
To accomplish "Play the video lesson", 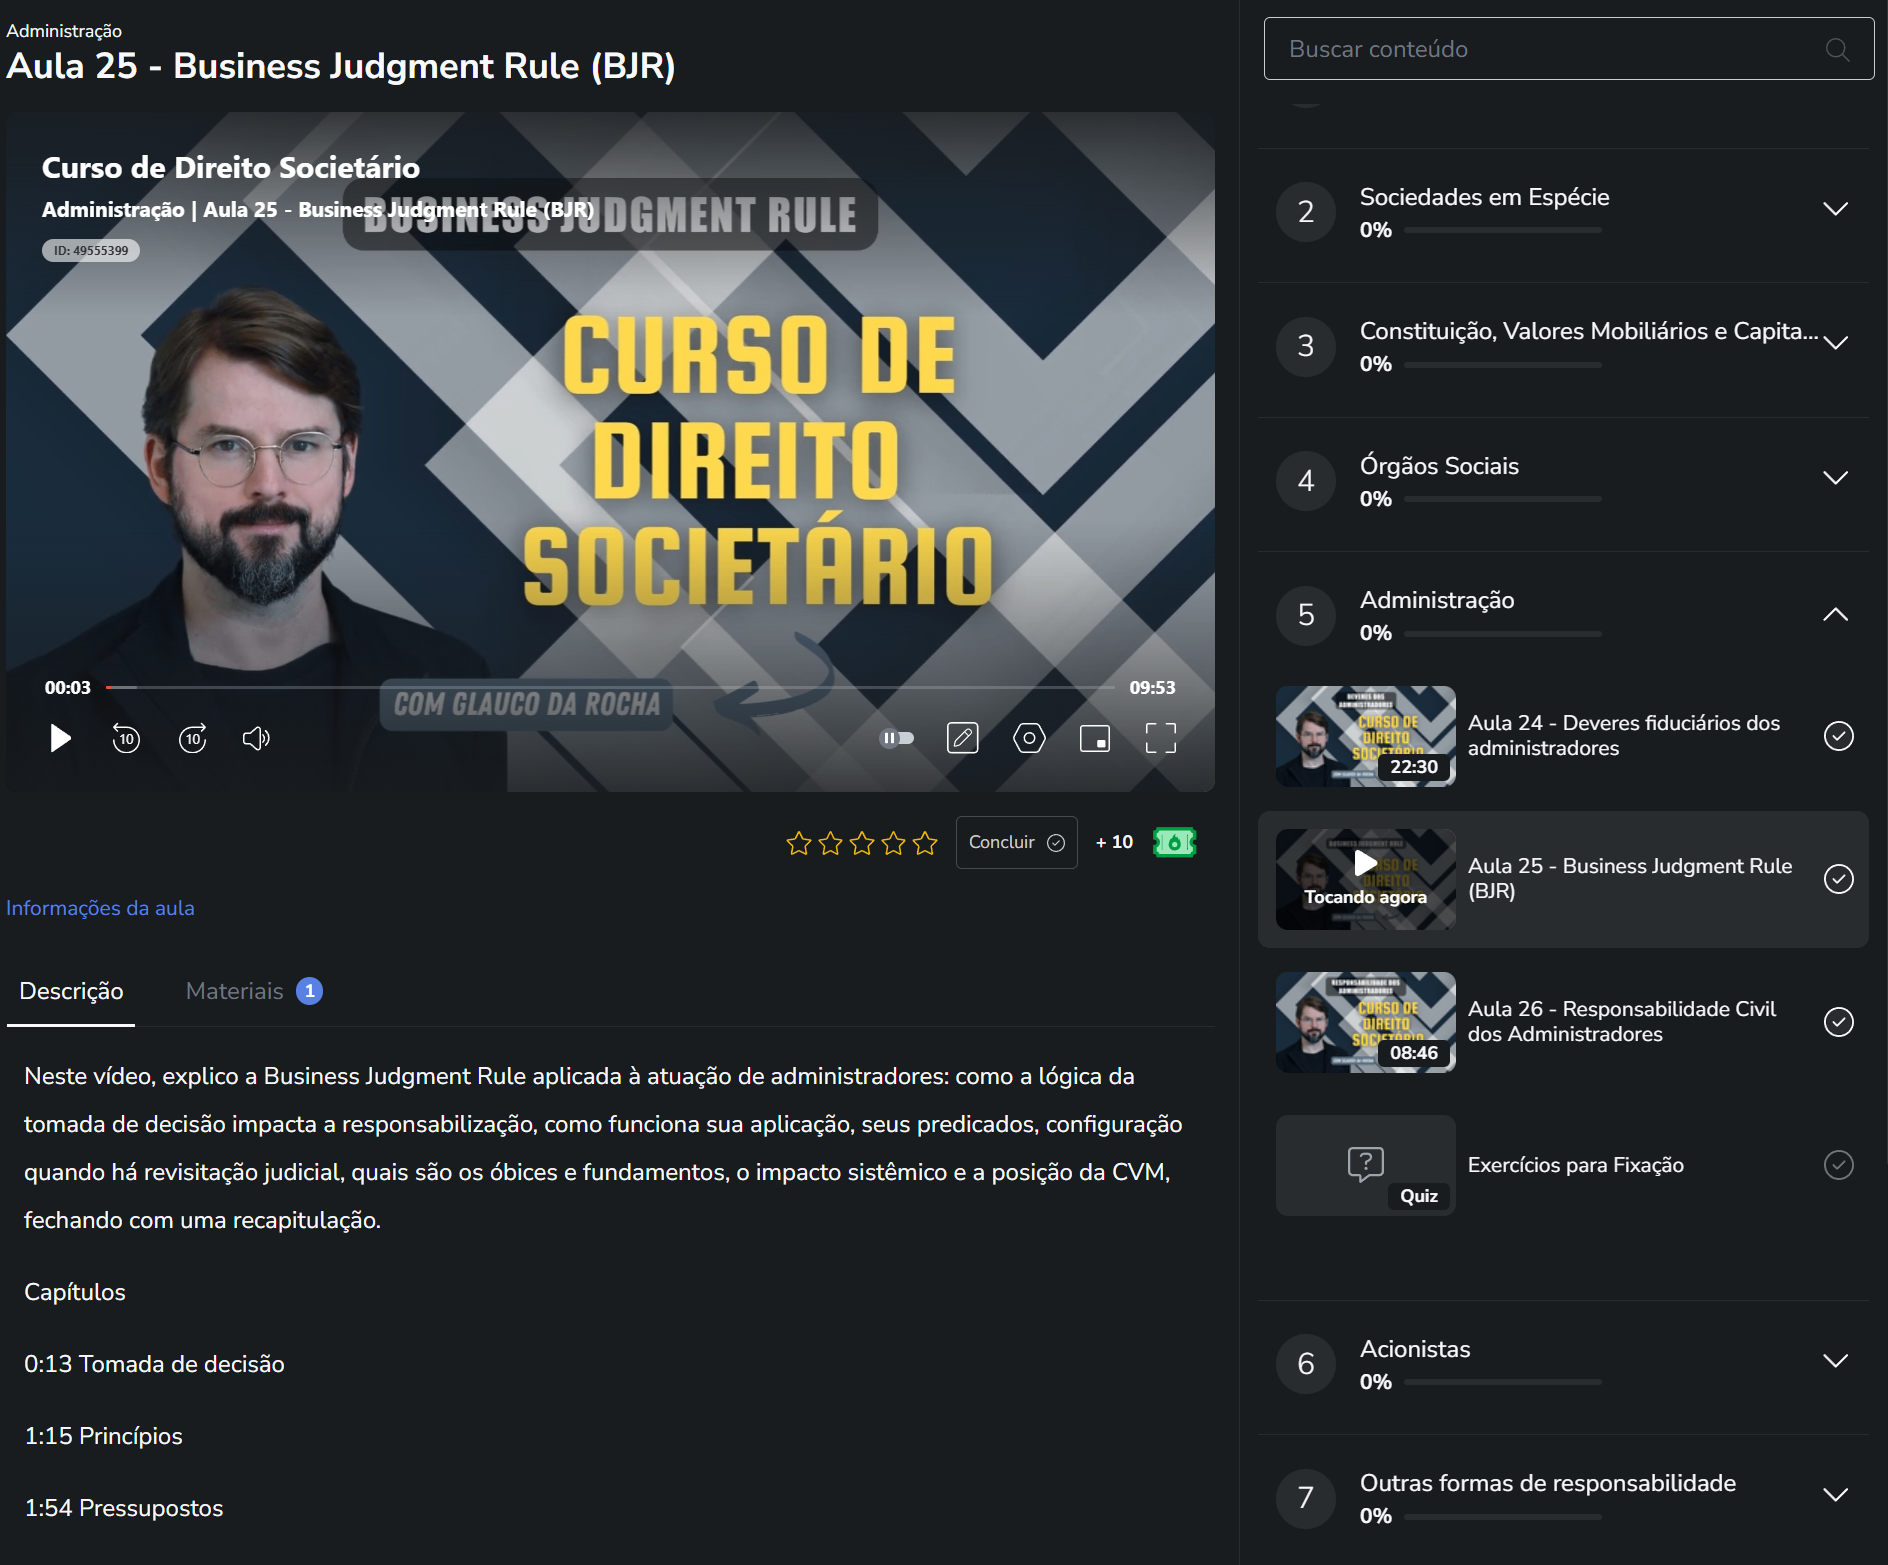I will point(60,739).
